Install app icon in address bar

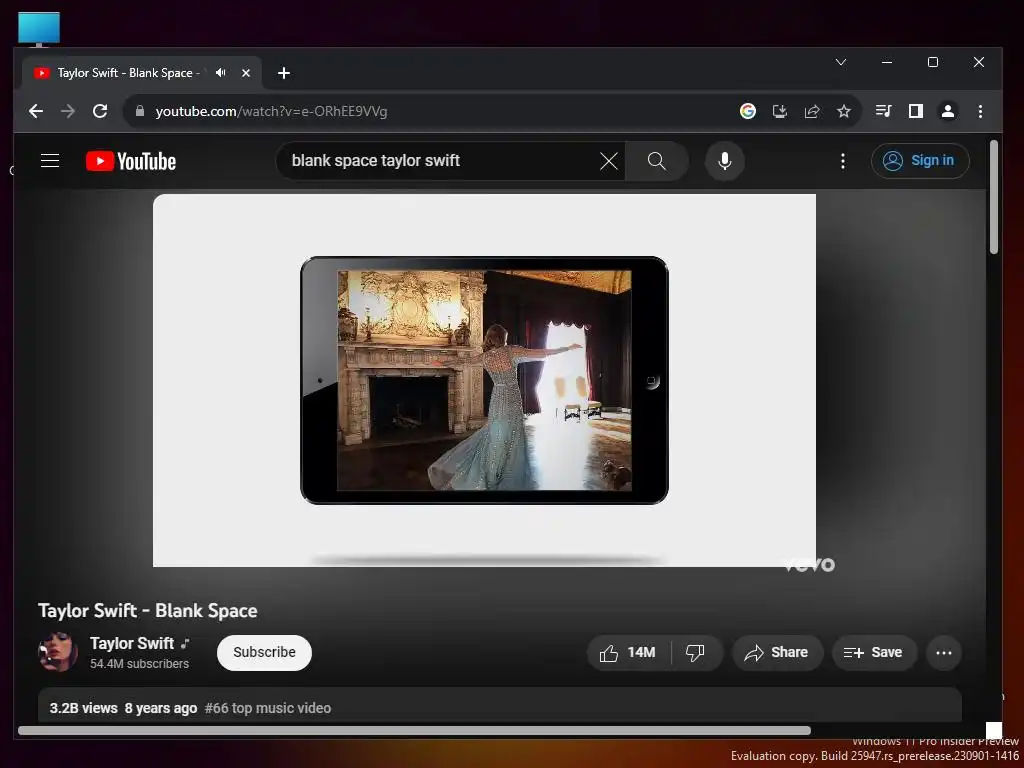(x=780, y=111)
